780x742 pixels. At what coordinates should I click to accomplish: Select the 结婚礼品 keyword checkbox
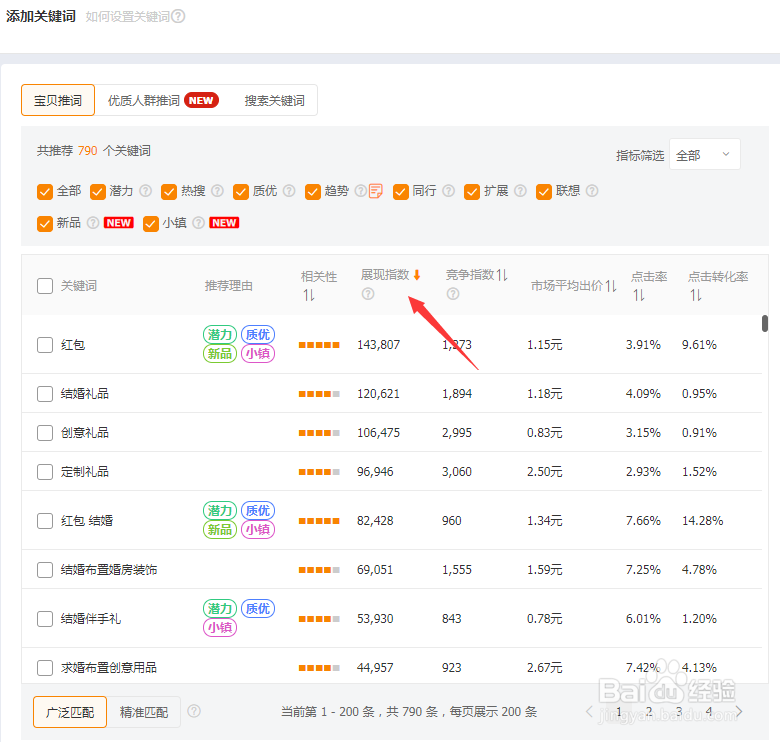click(x=45, y=394)
